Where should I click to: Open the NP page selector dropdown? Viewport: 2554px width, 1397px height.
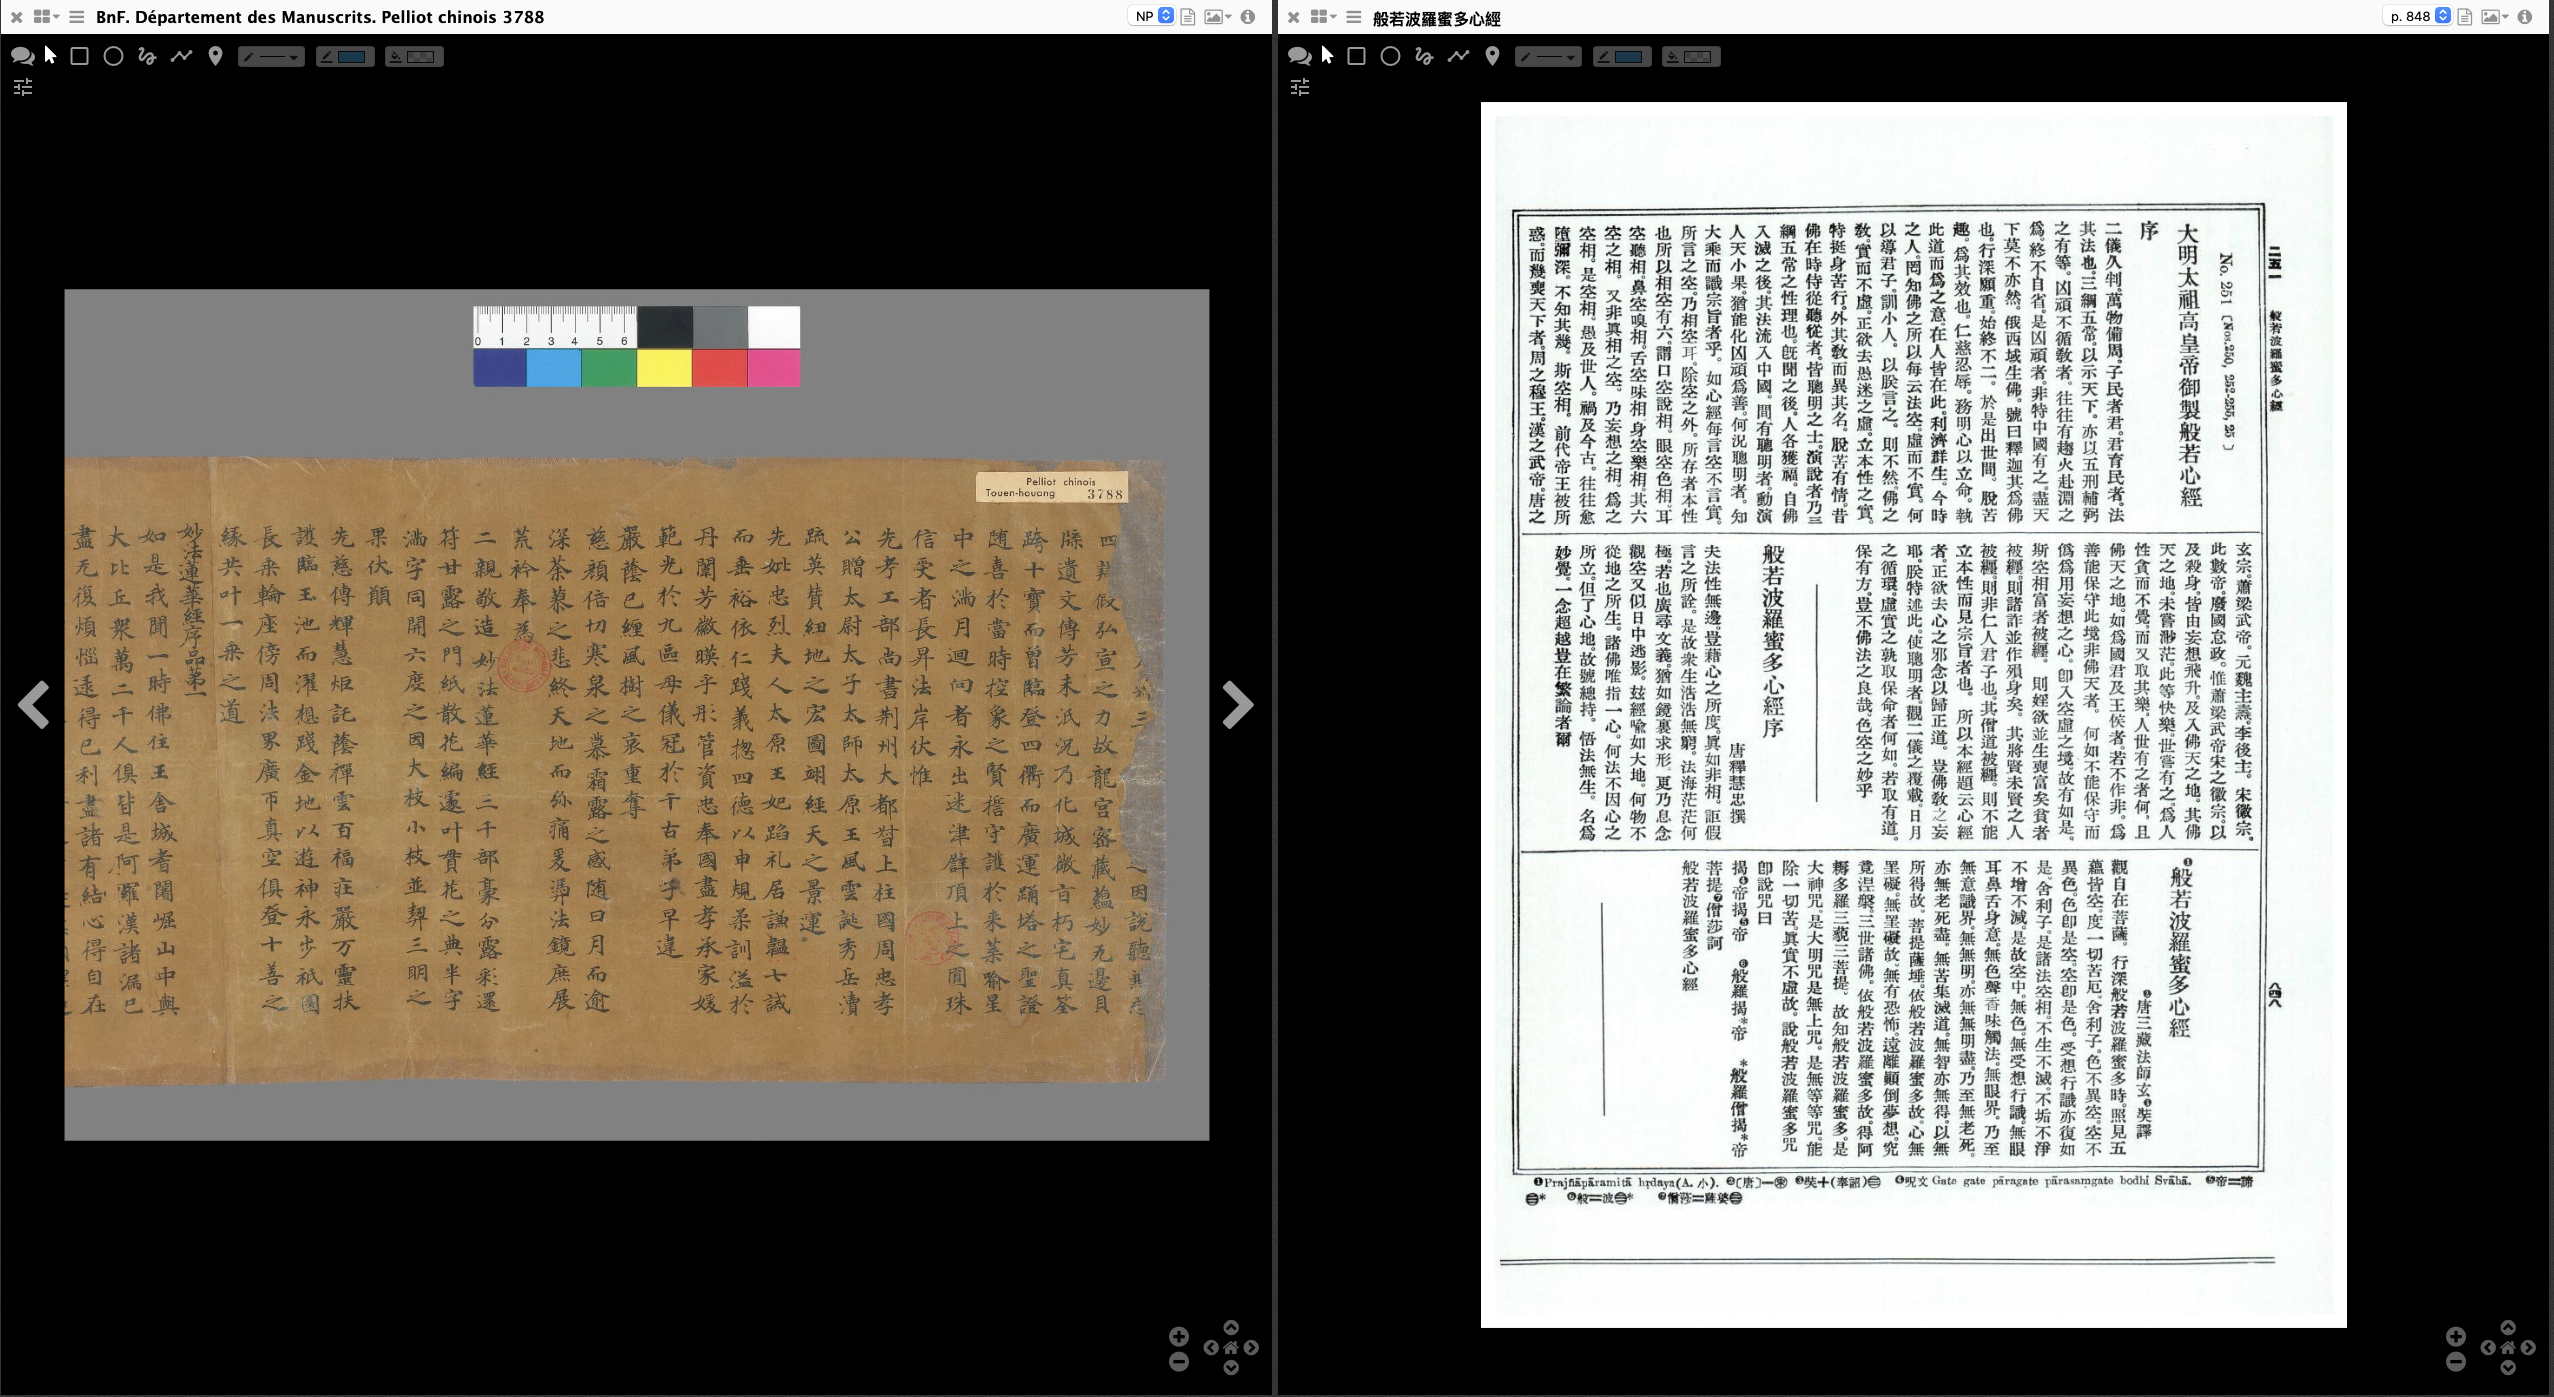1152,16
